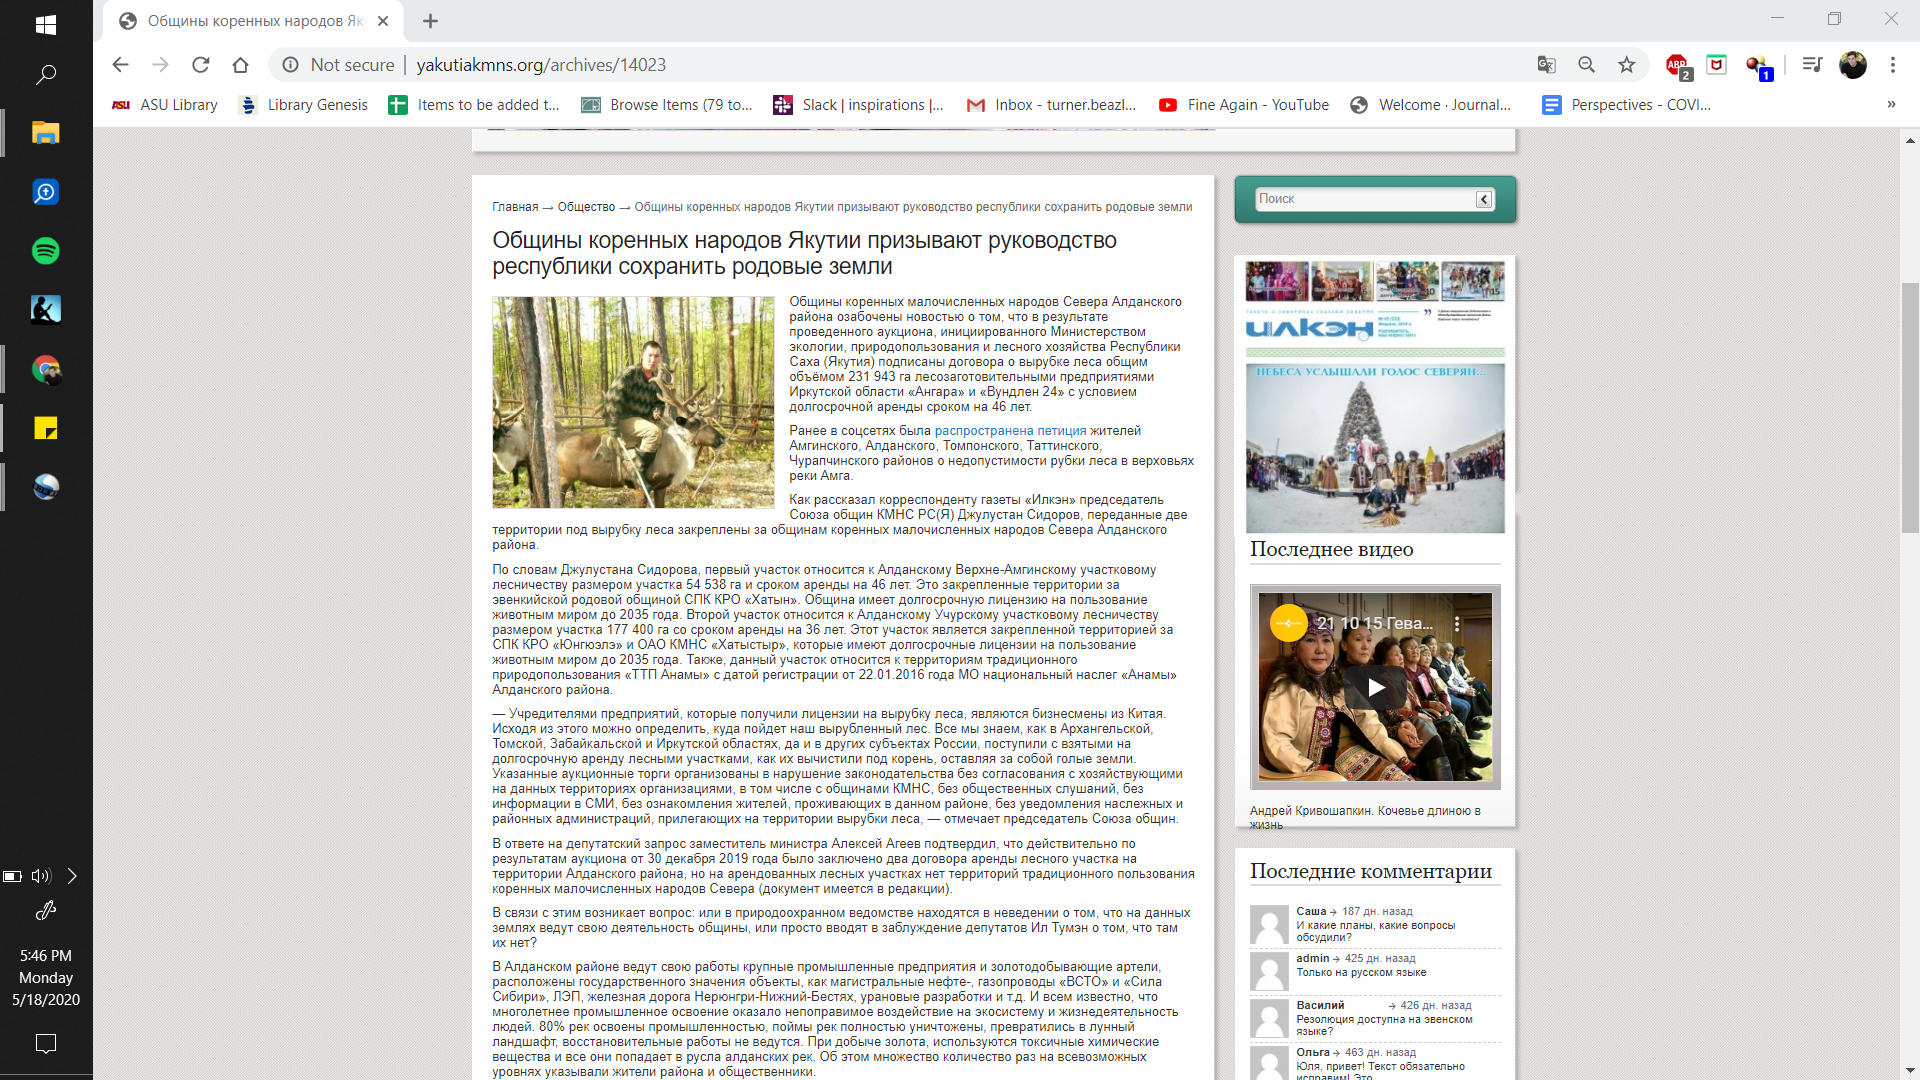The image size is (1920, 1080).
Task: Open Spotify from the taskbar
Action: pos(46,251)
